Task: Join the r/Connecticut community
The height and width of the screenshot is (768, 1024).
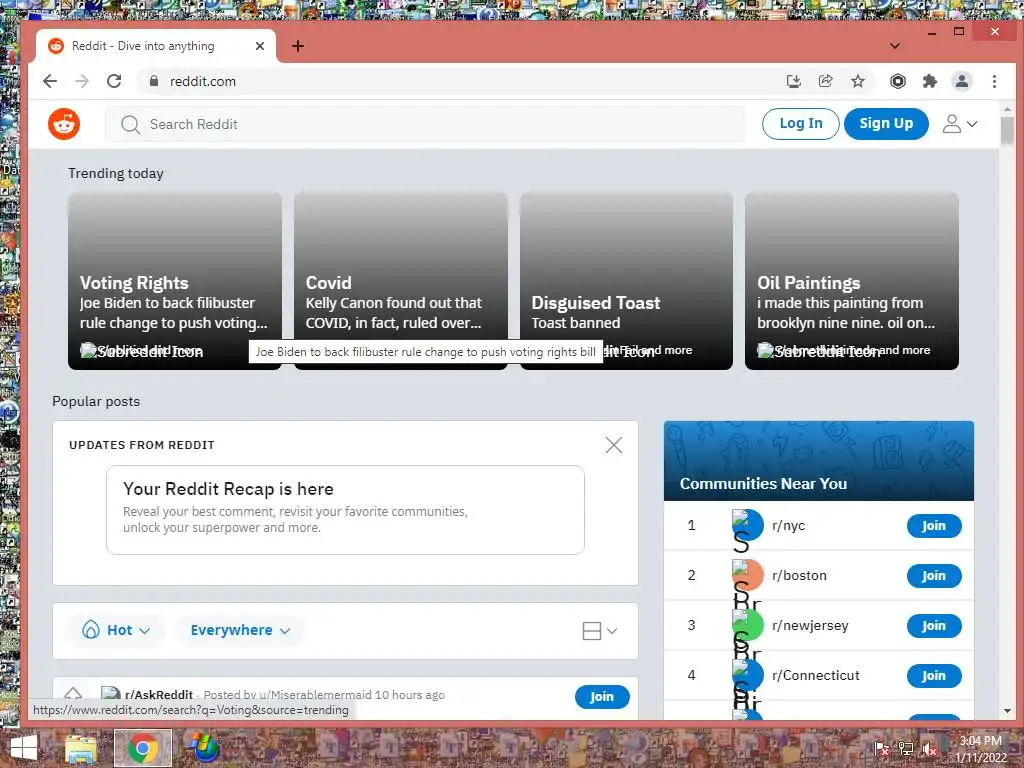Action: click(934, 676)
